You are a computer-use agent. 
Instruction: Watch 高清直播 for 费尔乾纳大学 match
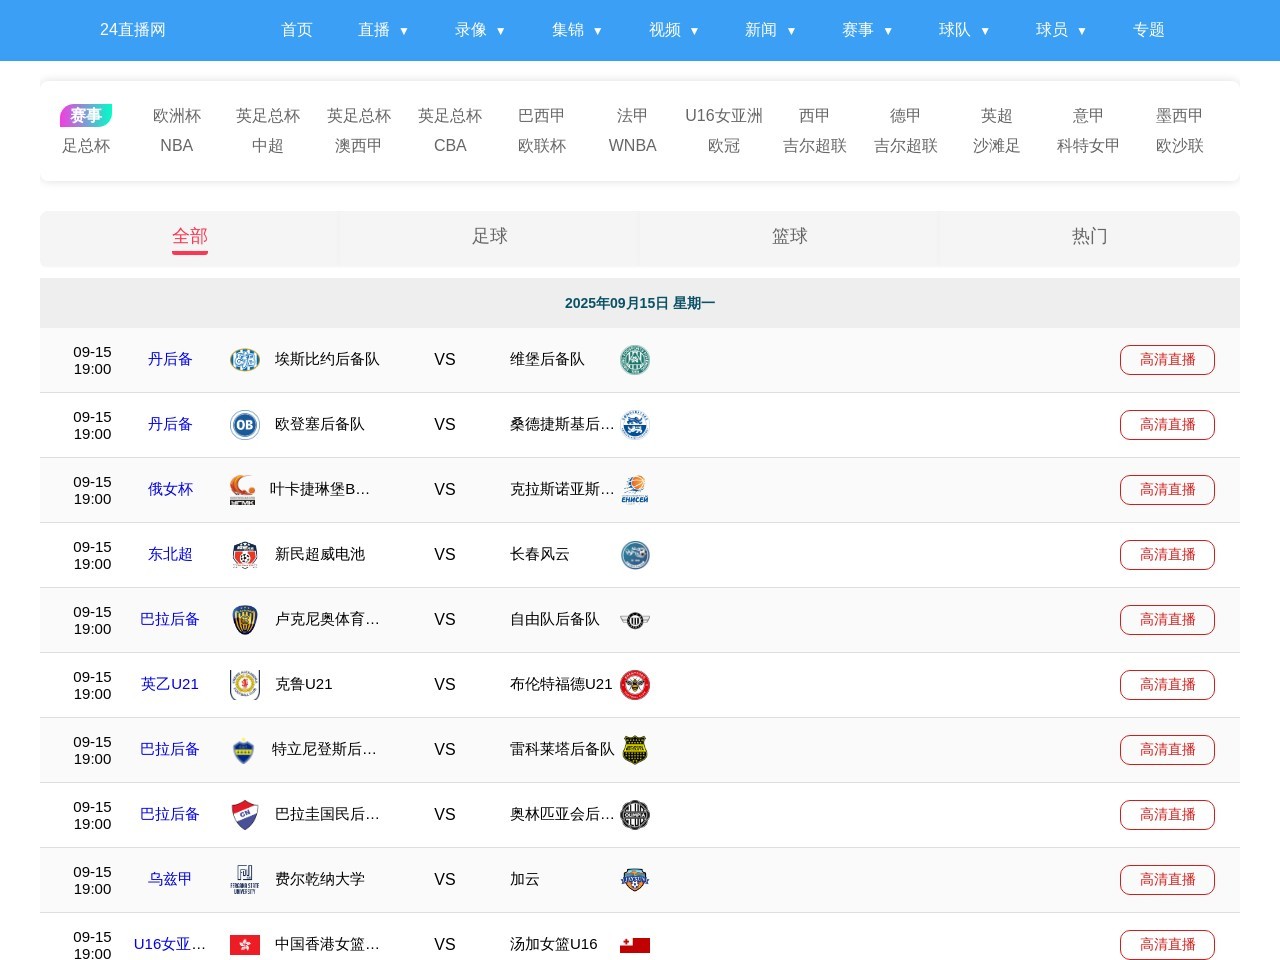click(1167, 880)
